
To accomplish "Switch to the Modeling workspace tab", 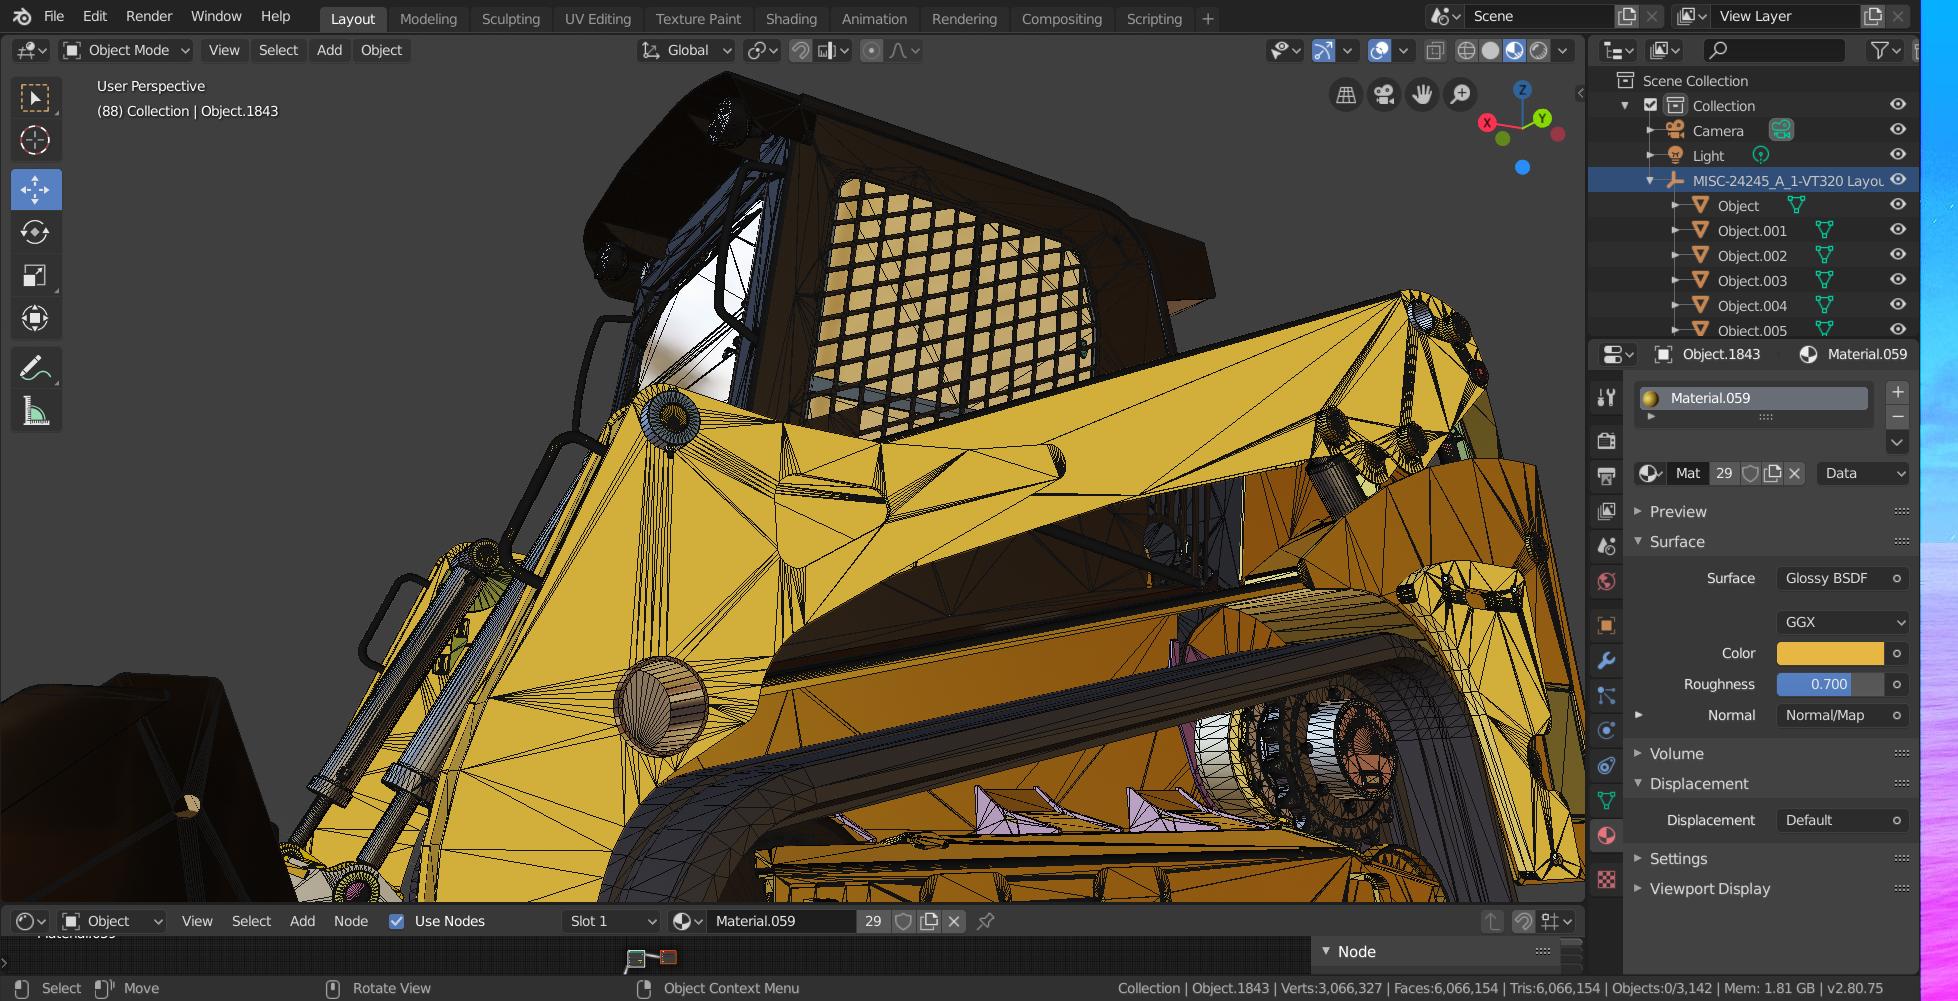I will (x=428, y=18).
